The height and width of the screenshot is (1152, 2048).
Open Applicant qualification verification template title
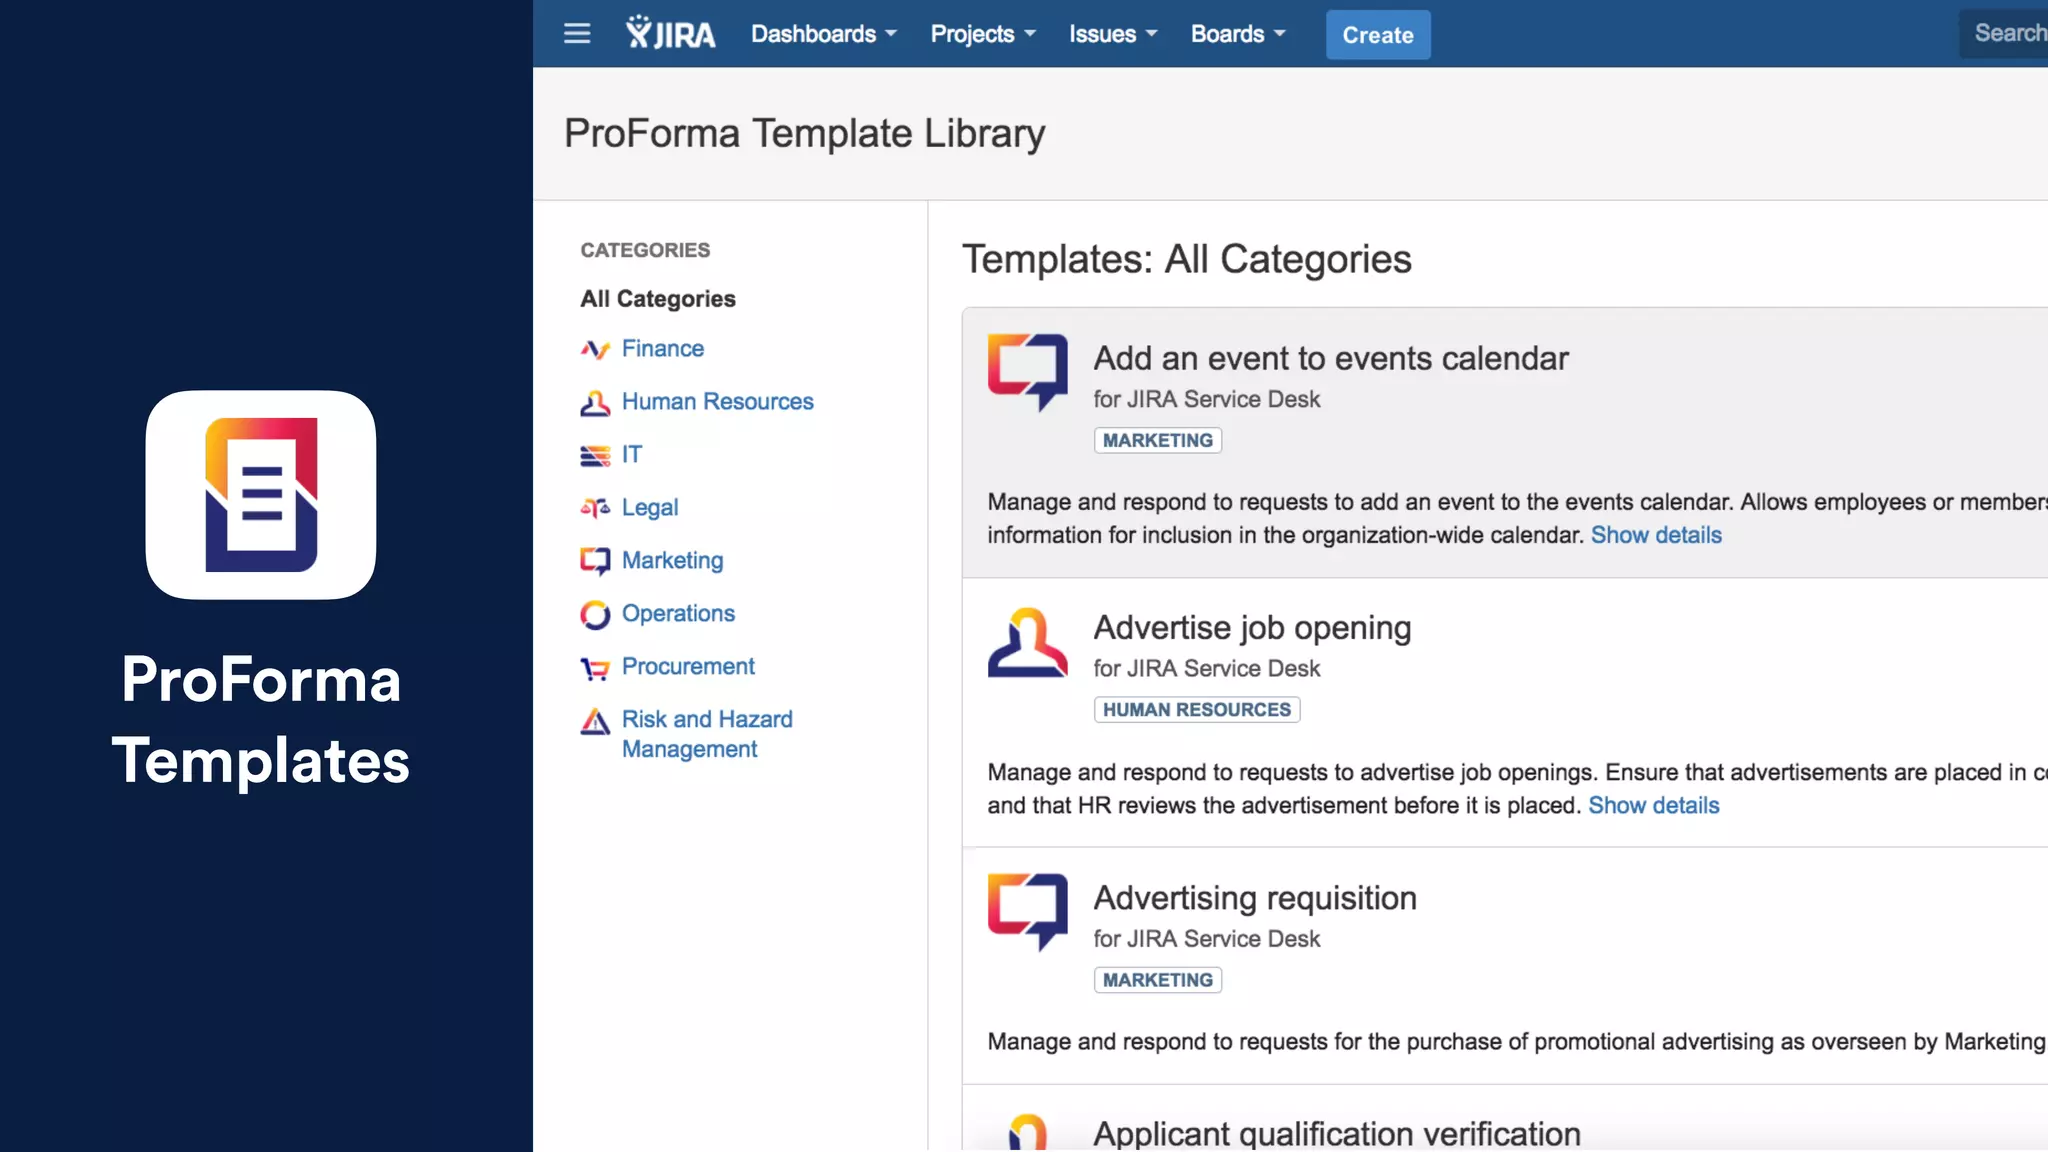point(1337,1134)
